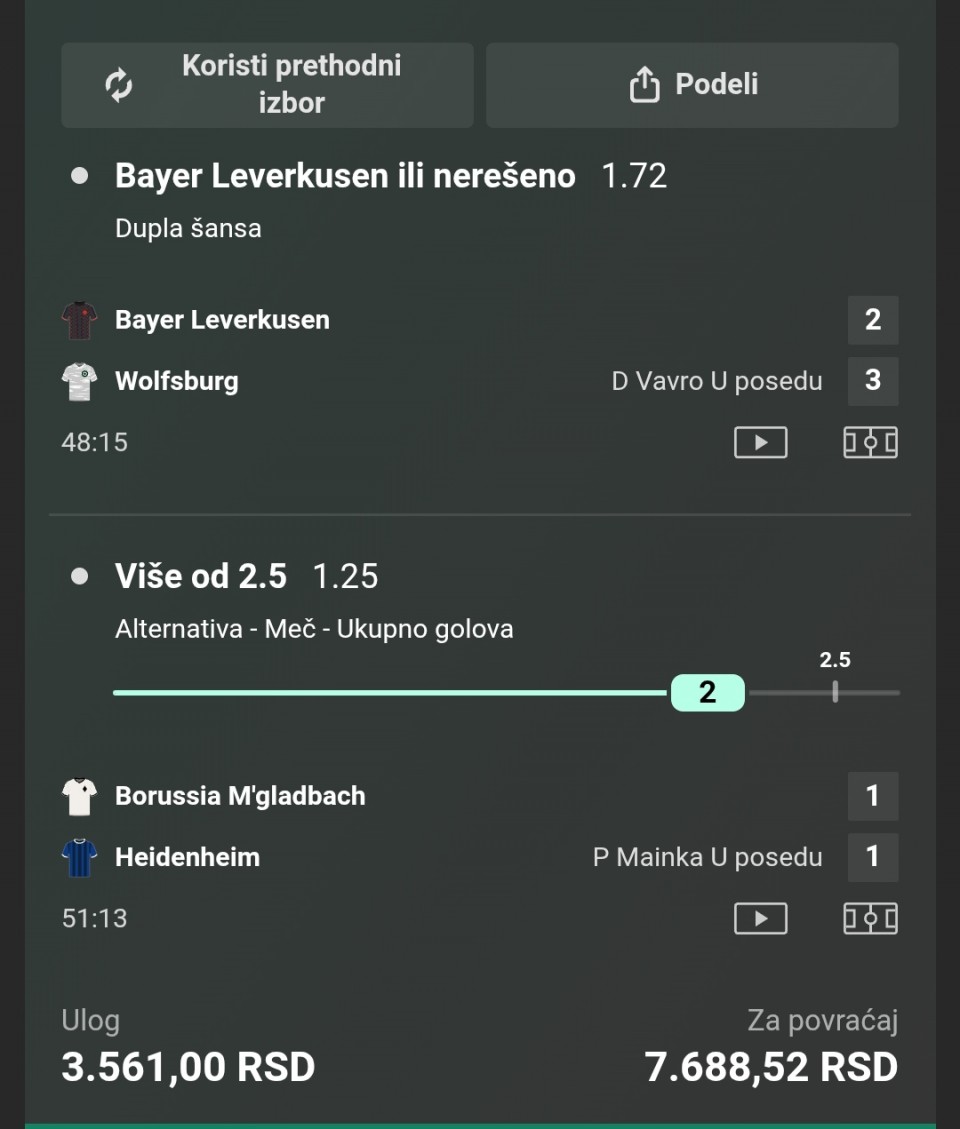Click the 2.5 marker on the goals slider

coord(835,691)
